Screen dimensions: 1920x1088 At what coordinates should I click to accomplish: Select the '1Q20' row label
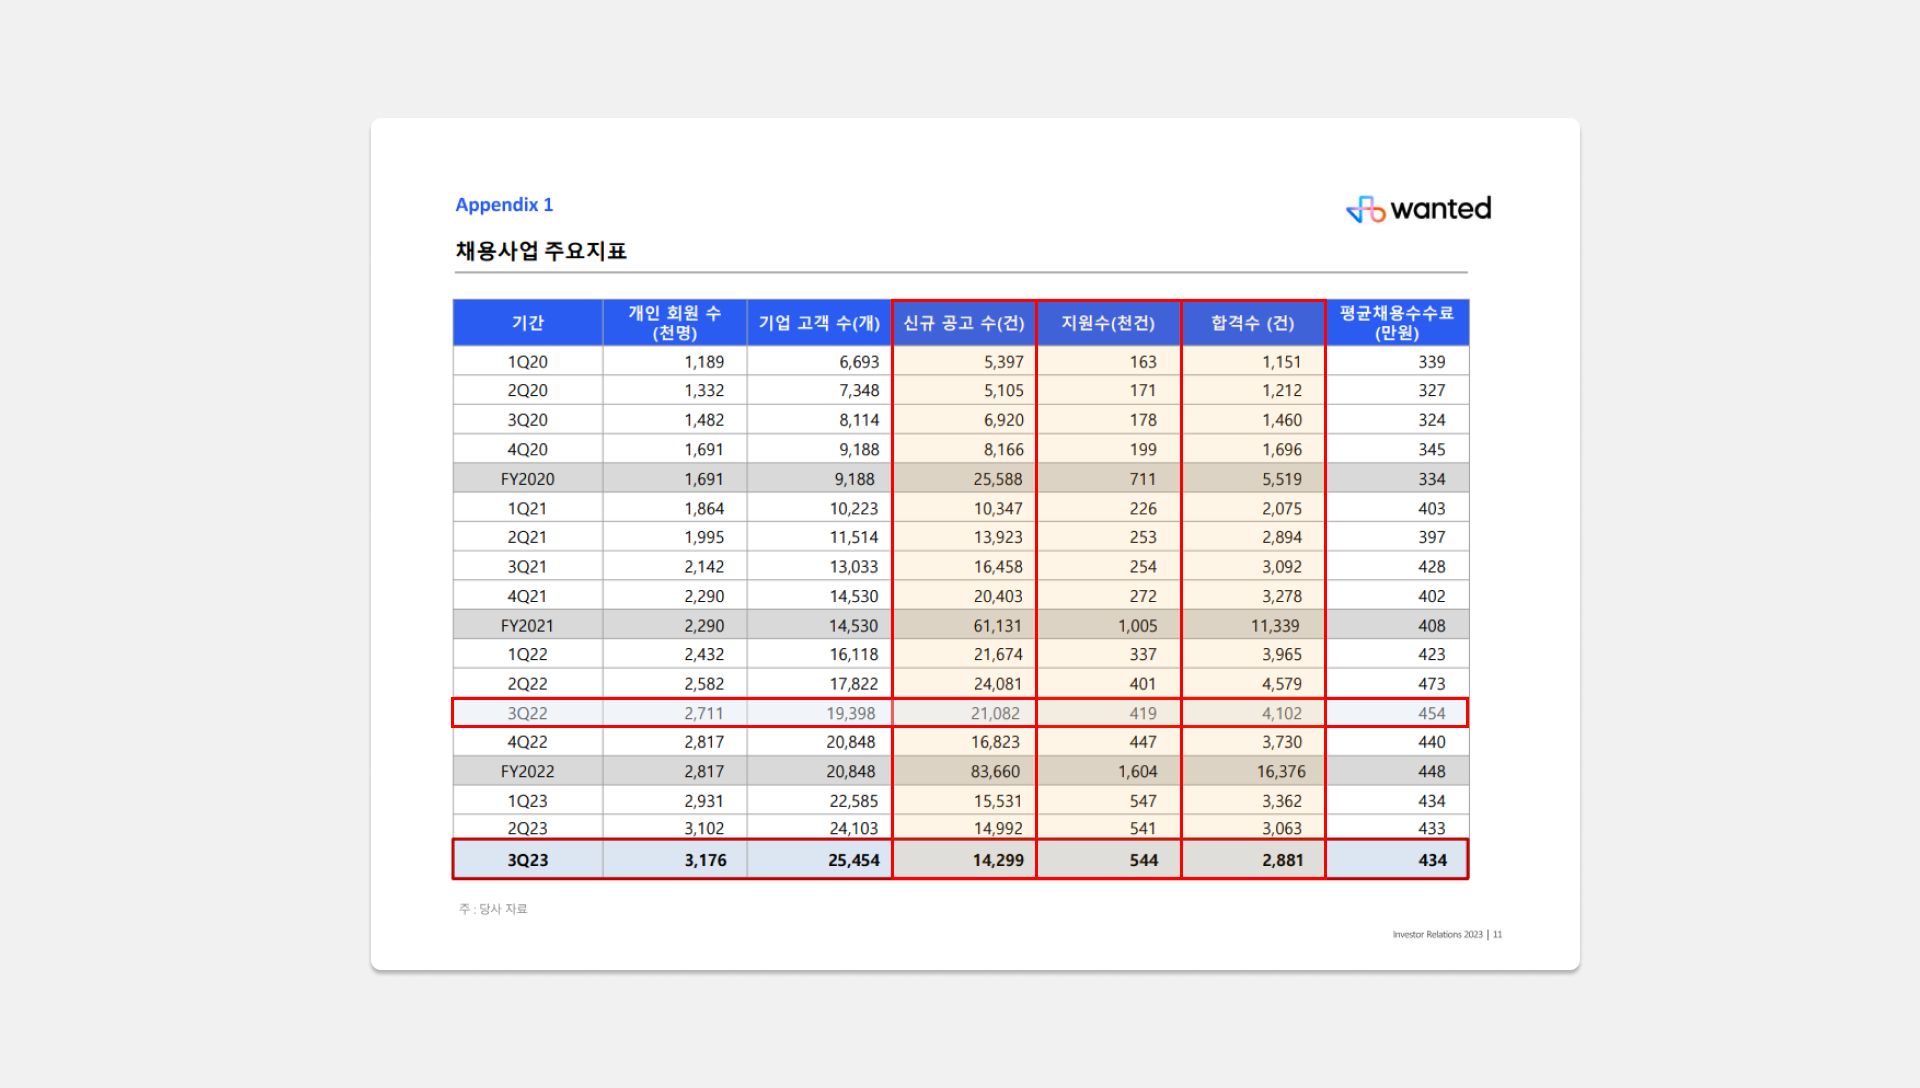pyautogui.click(x=528, y=362)
